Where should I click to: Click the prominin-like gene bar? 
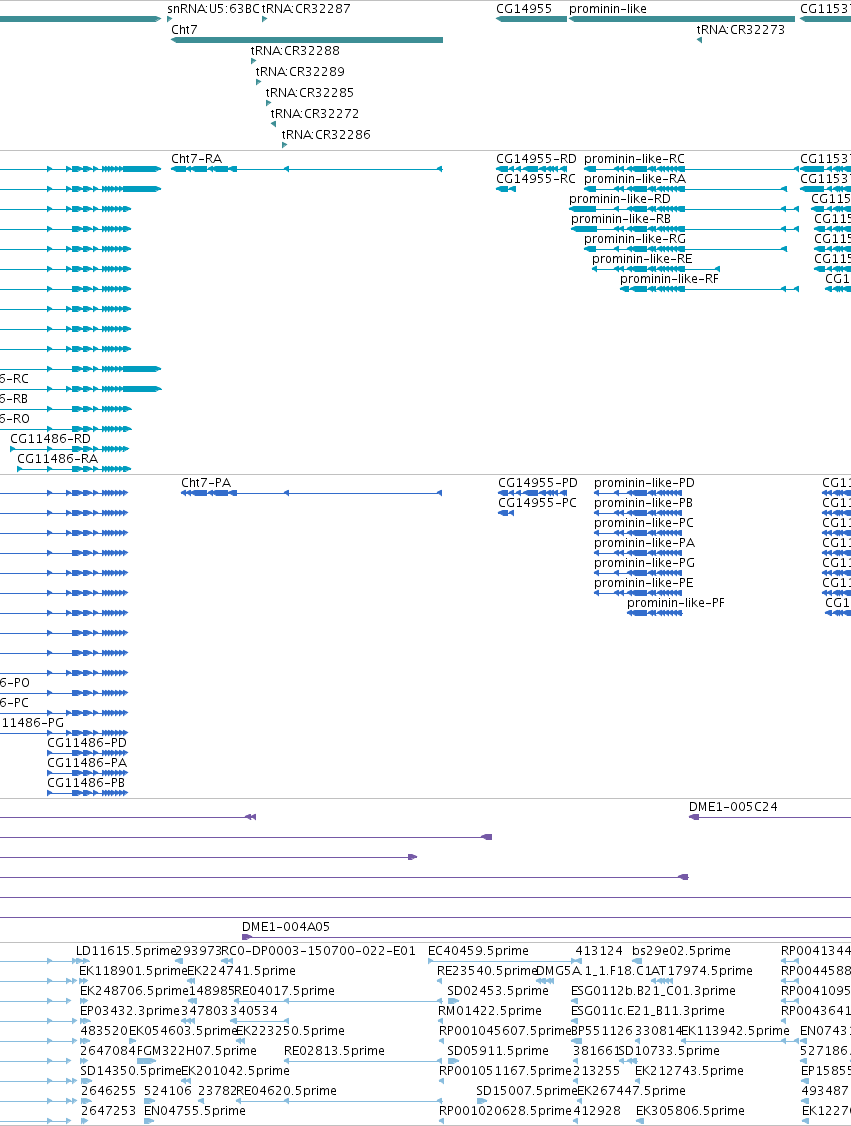tap(682, 19)
